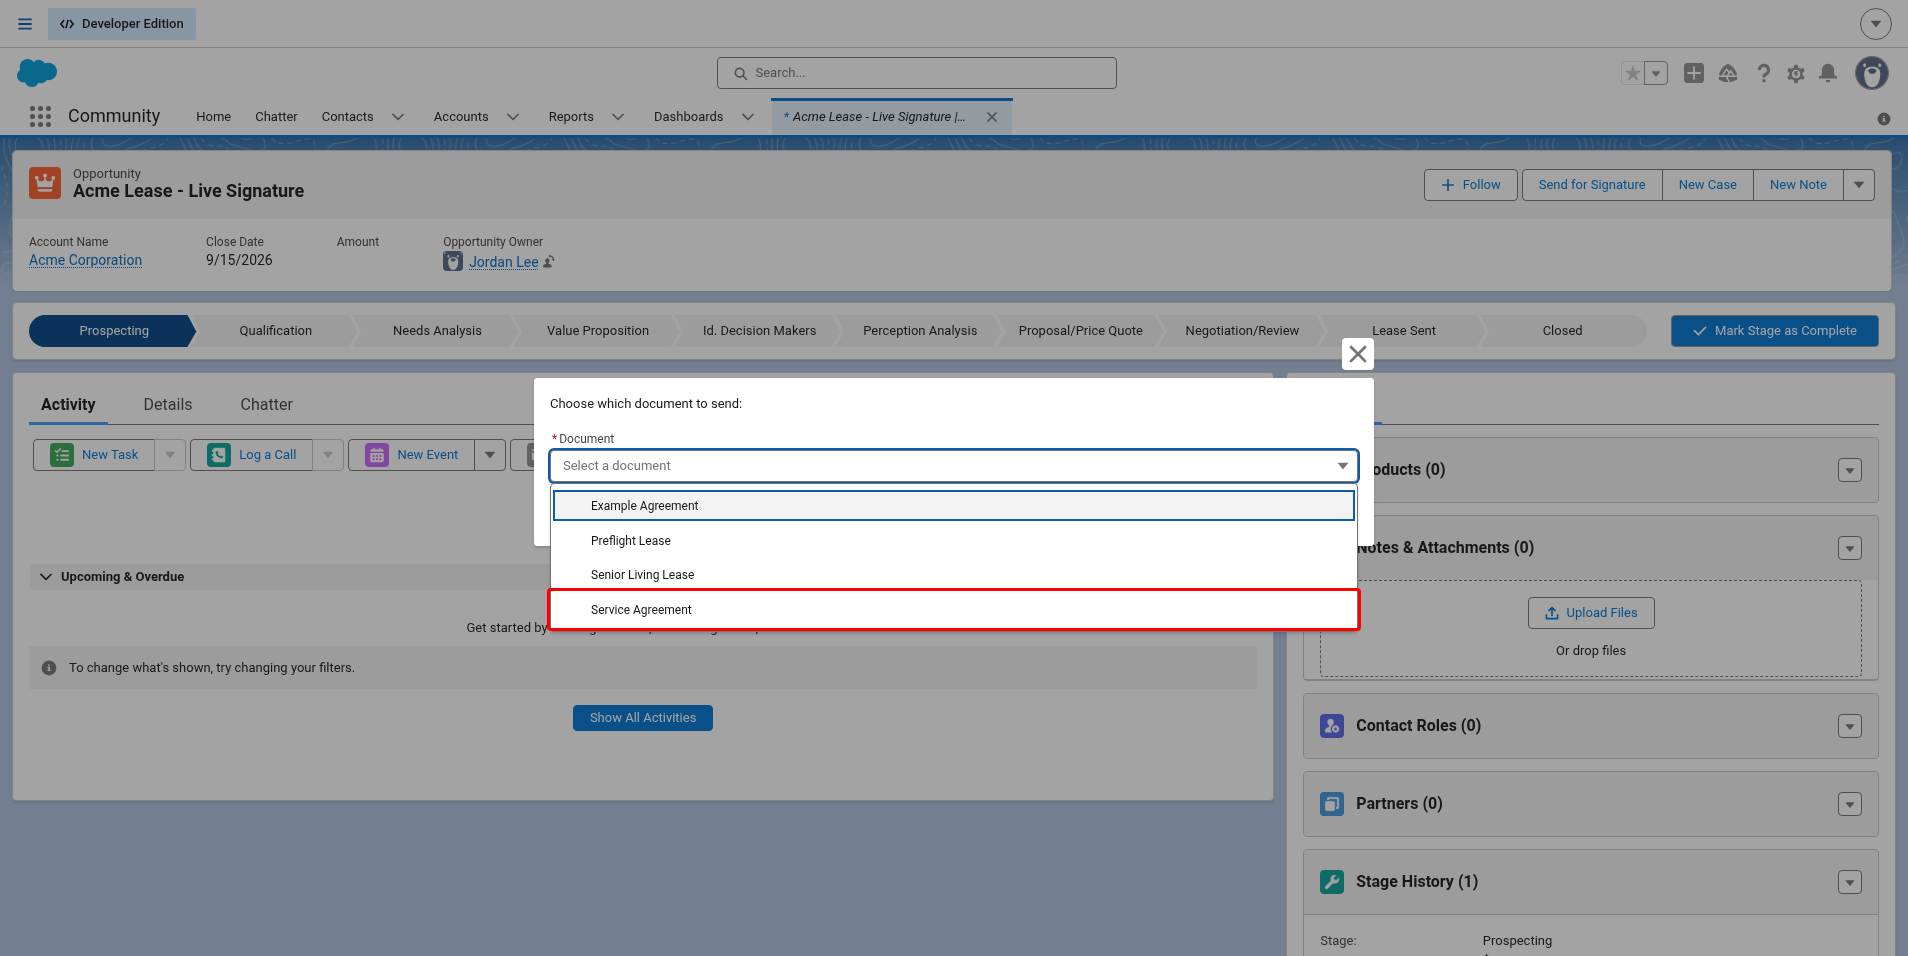1908x956 pixels.
Task: Click Mark Stage as Complete
Action: click(1775, 331)
